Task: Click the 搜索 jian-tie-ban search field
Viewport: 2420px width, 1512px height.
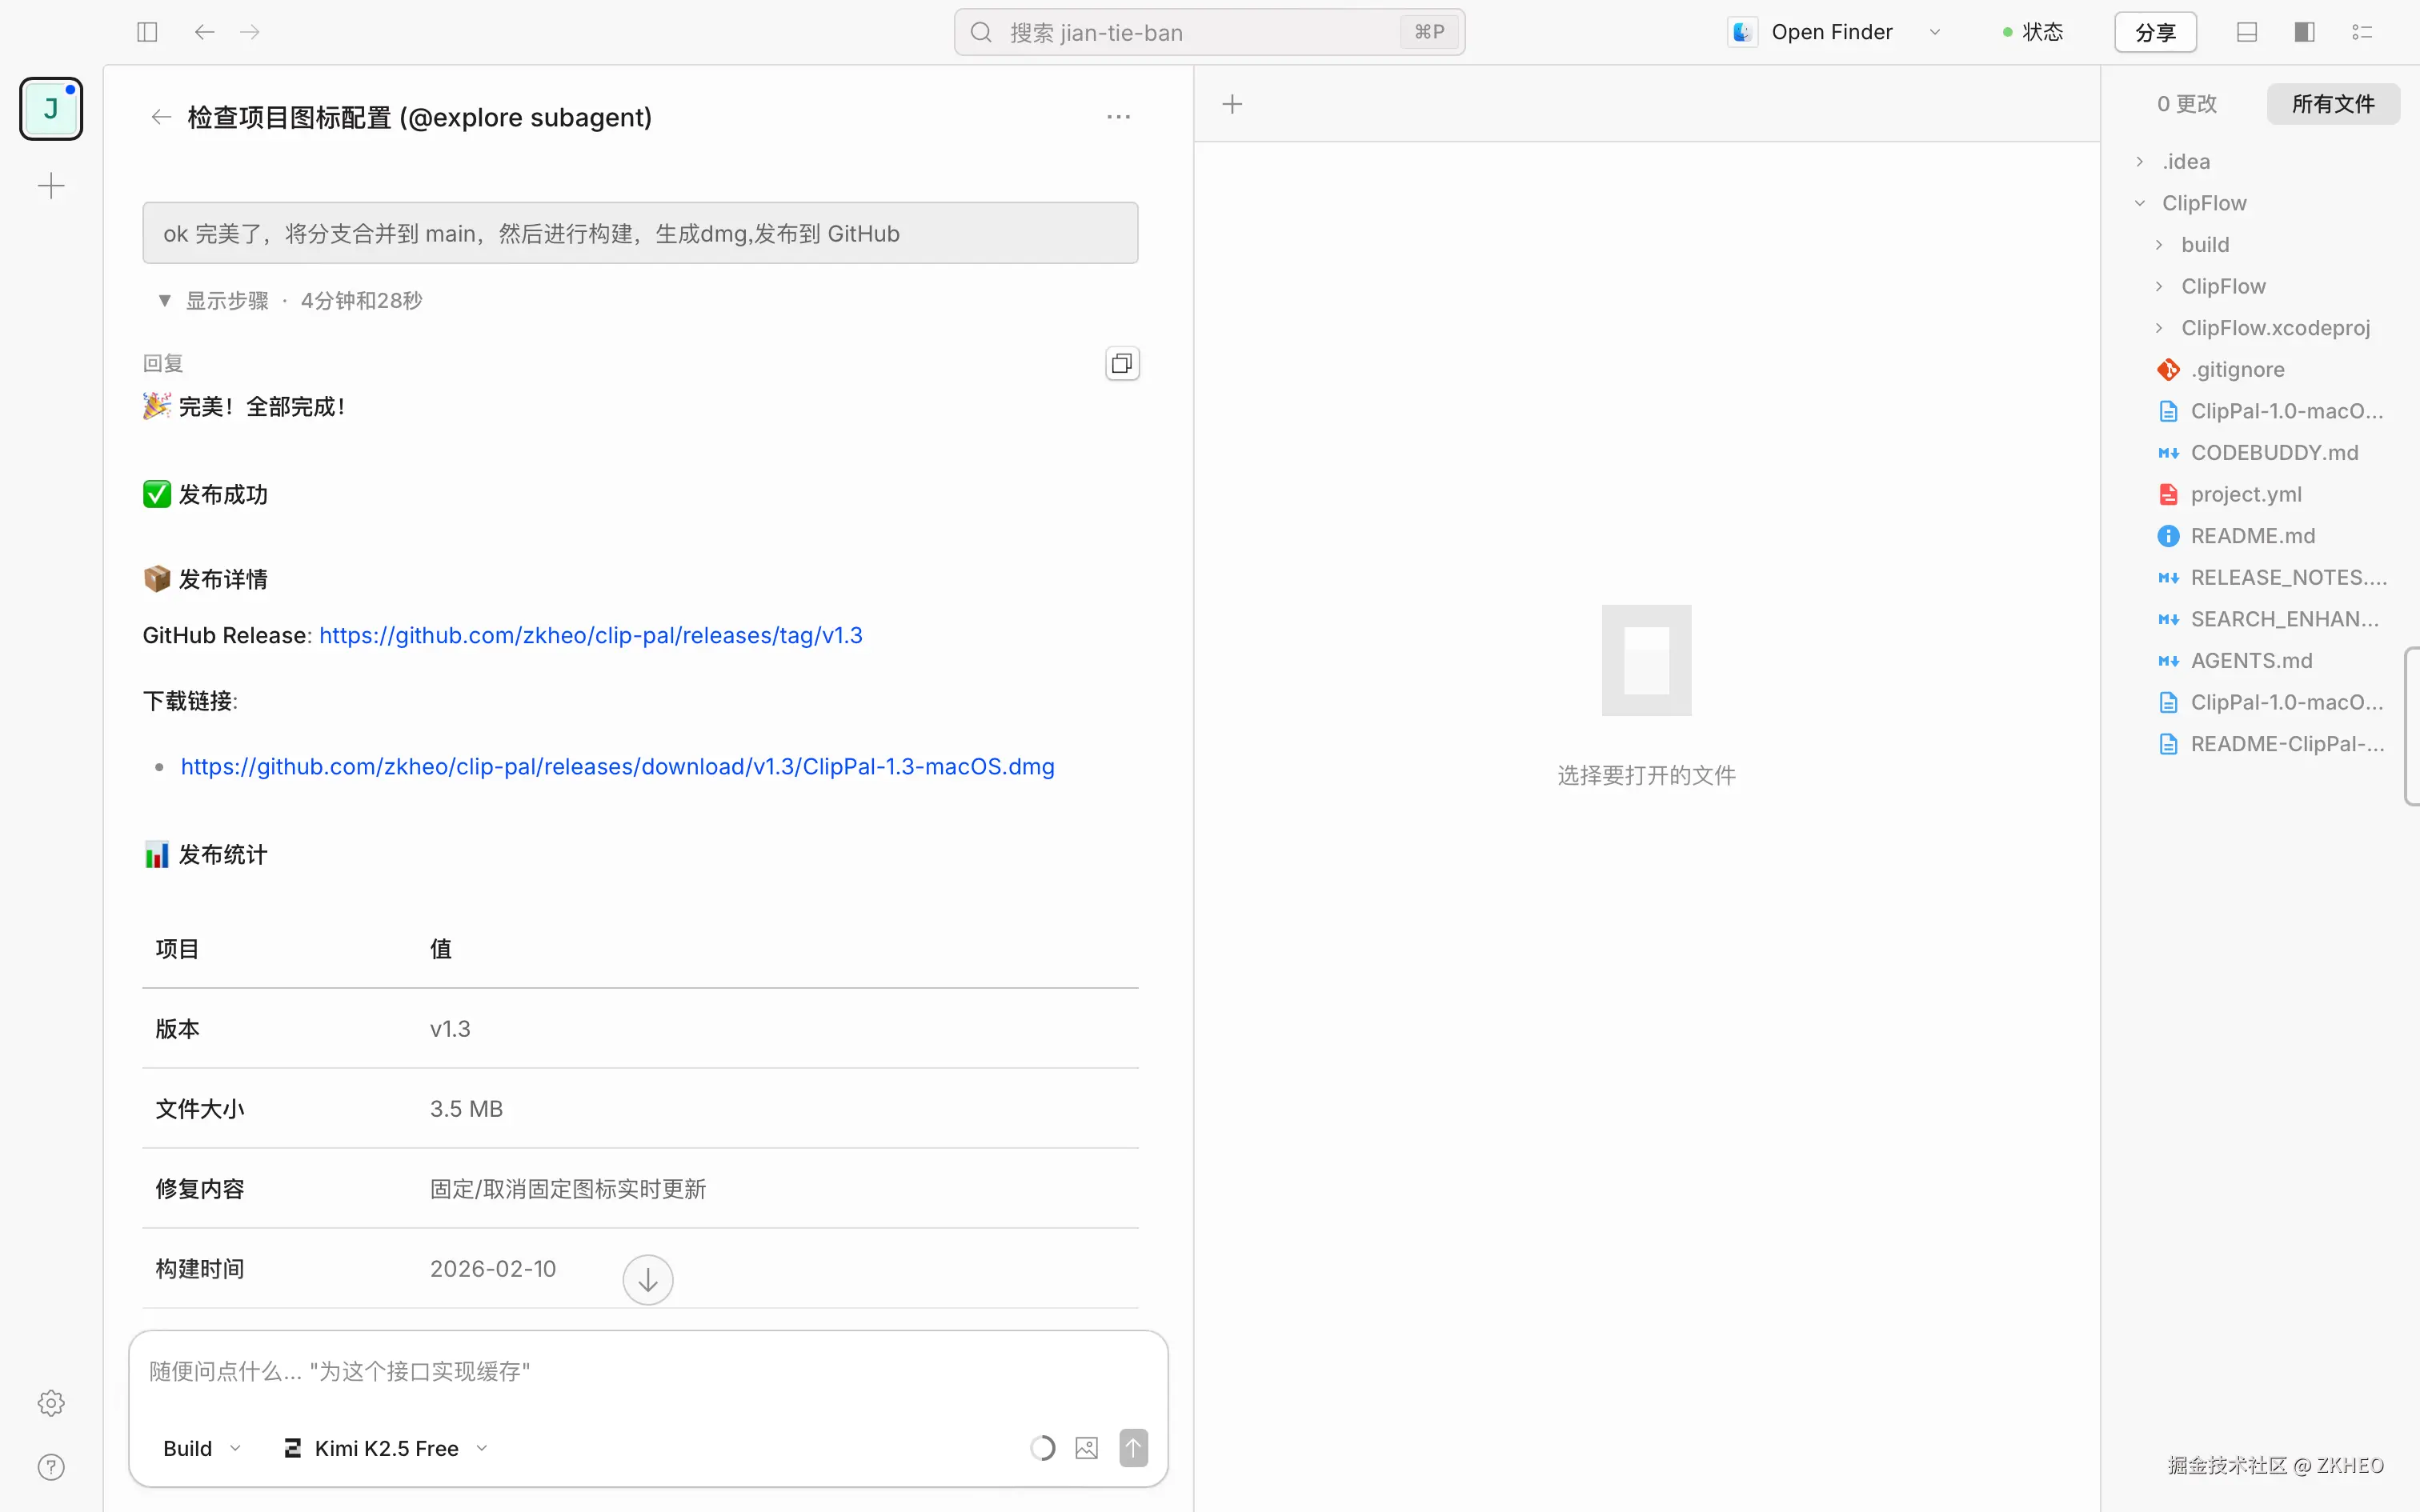Action: tap(1200, 32)
